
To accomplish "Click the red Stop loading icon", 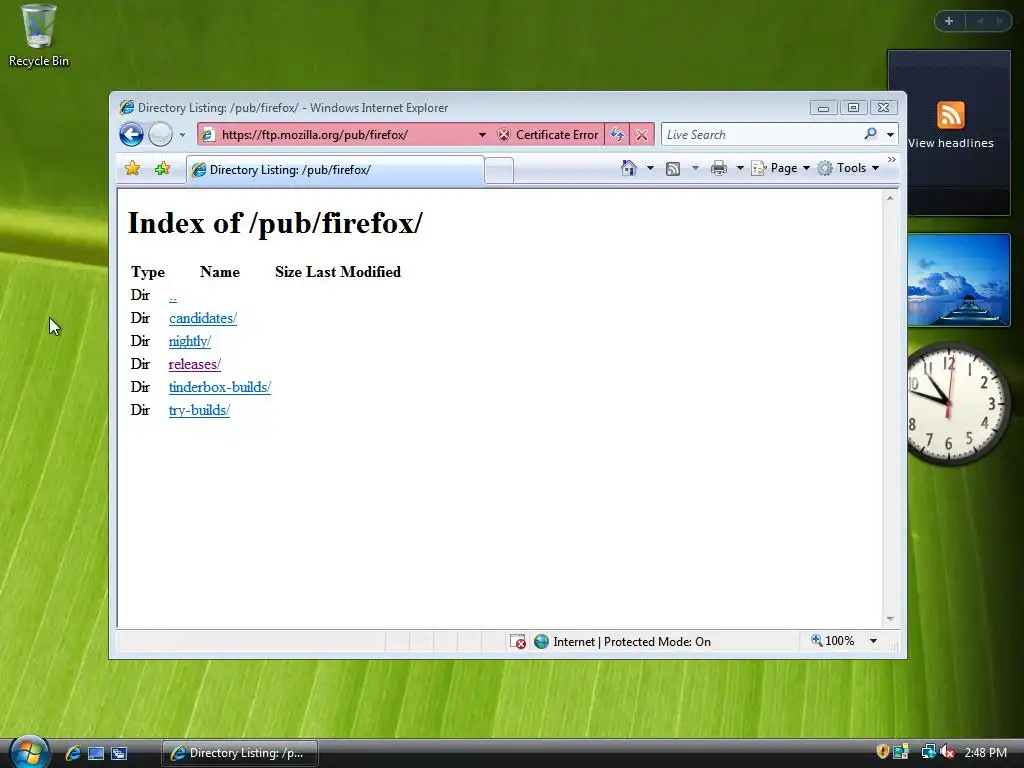I will [x=641, y=135].
